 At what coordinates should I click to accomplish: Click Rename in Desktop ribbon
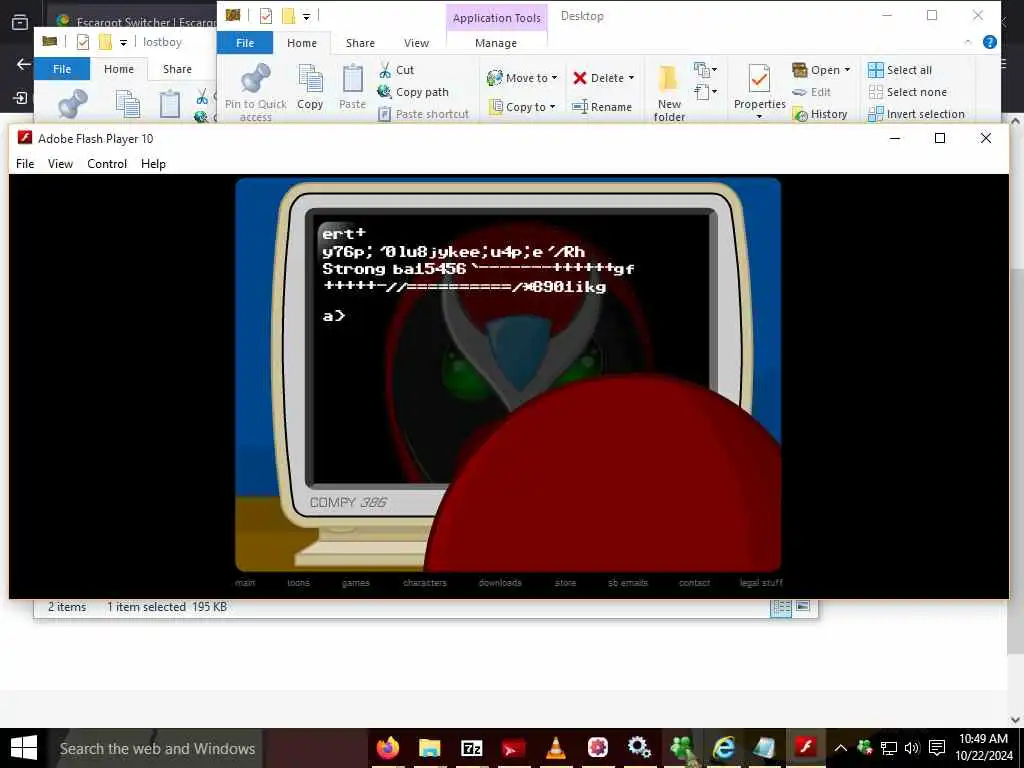point(602,106)
